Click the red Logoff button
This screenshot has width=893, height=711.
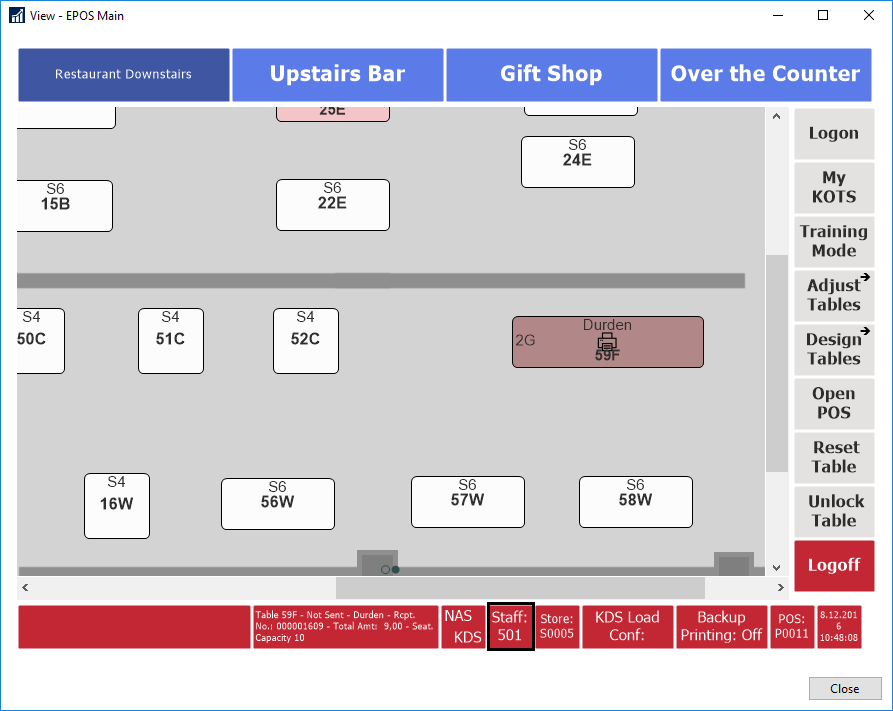pyautogui.click(x=834, y=566)
